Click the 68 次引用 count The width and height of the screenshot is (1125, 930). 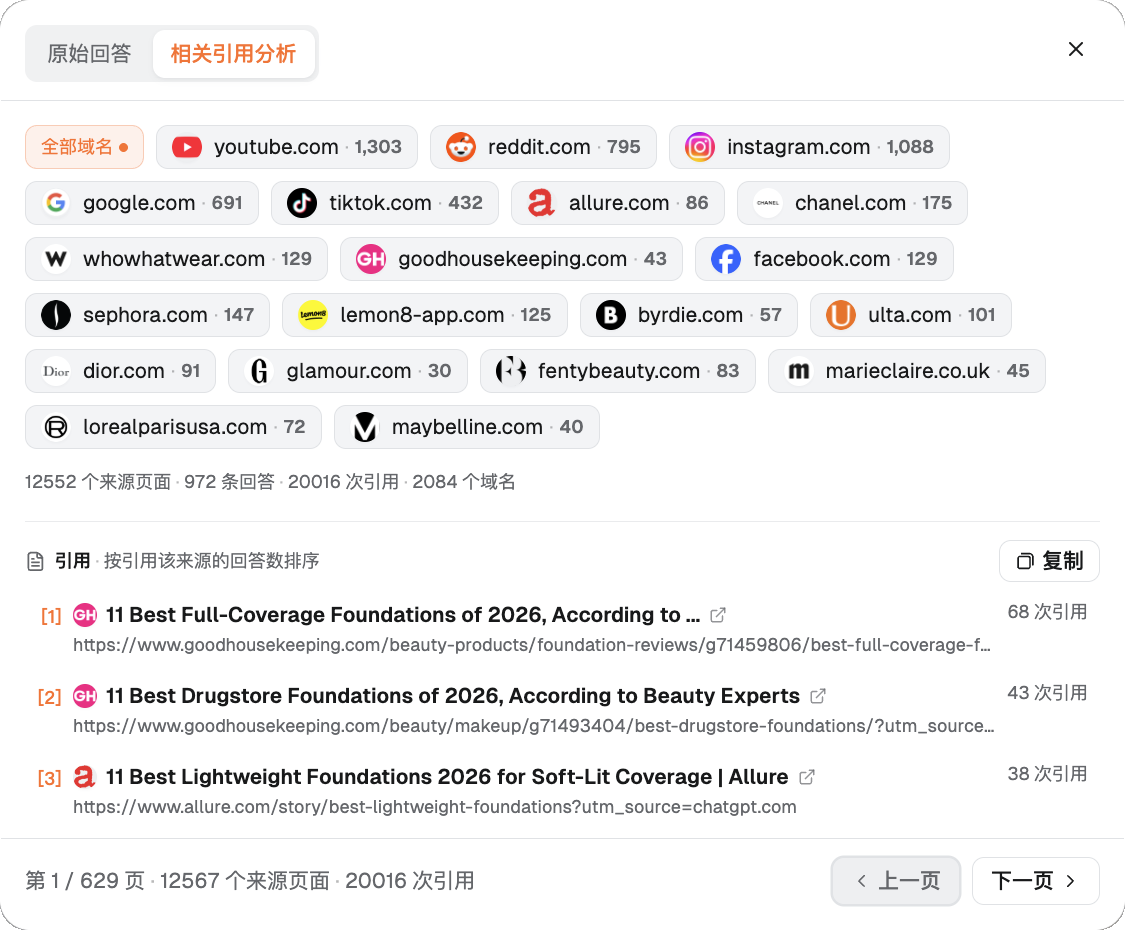[1048, 612]
